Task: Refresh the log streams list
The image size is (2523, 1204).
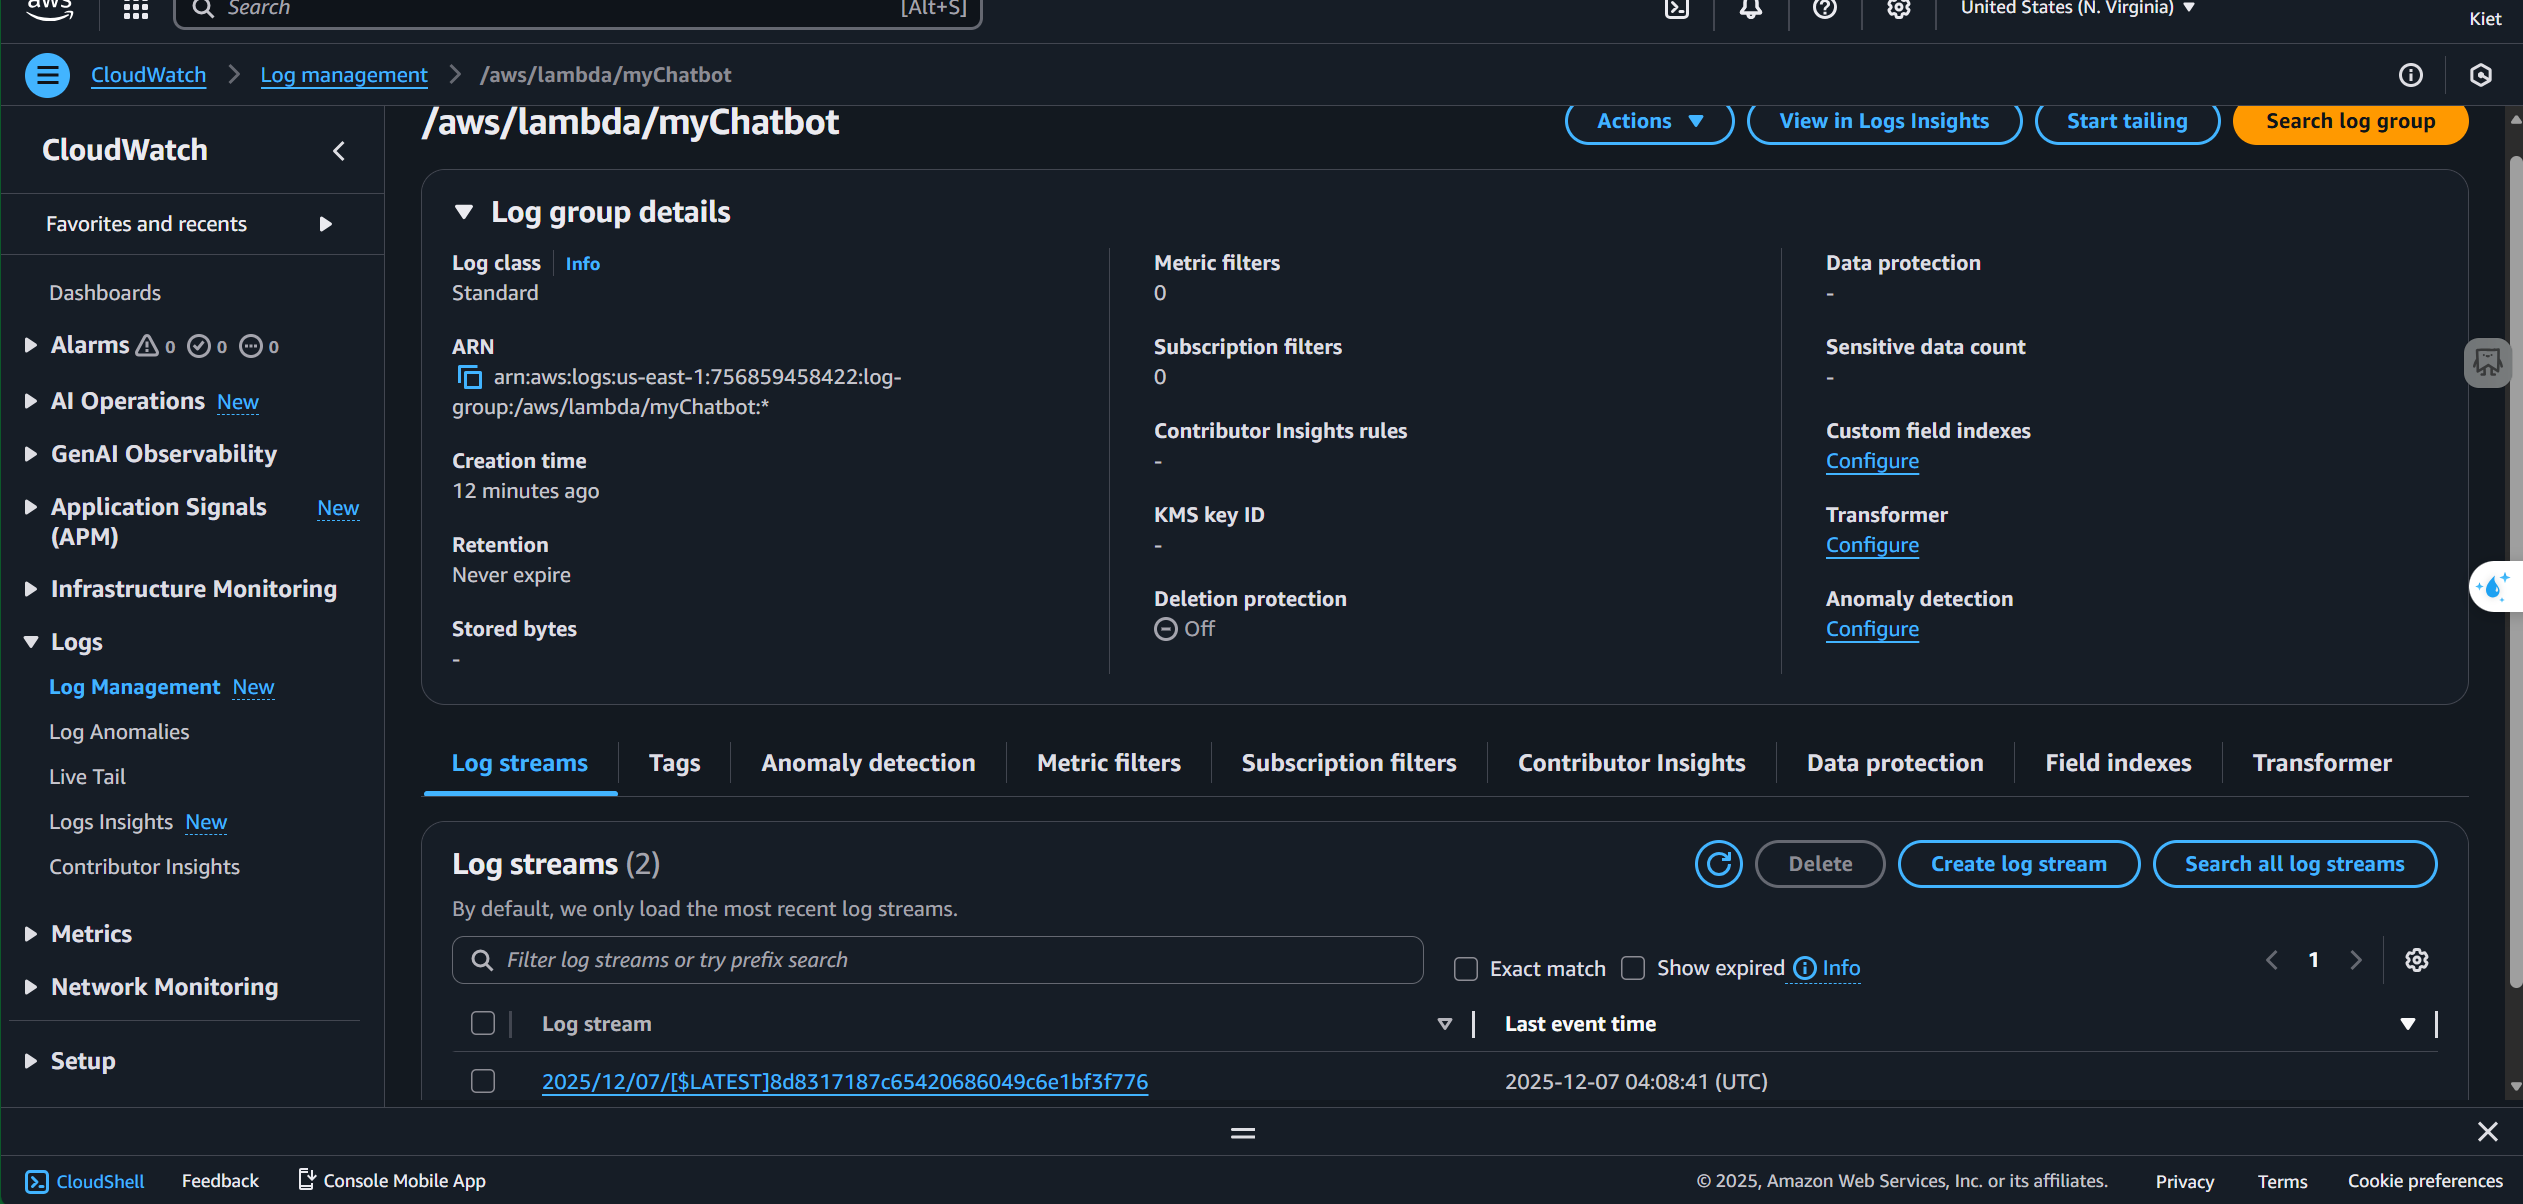Action: coord(1718,864)
